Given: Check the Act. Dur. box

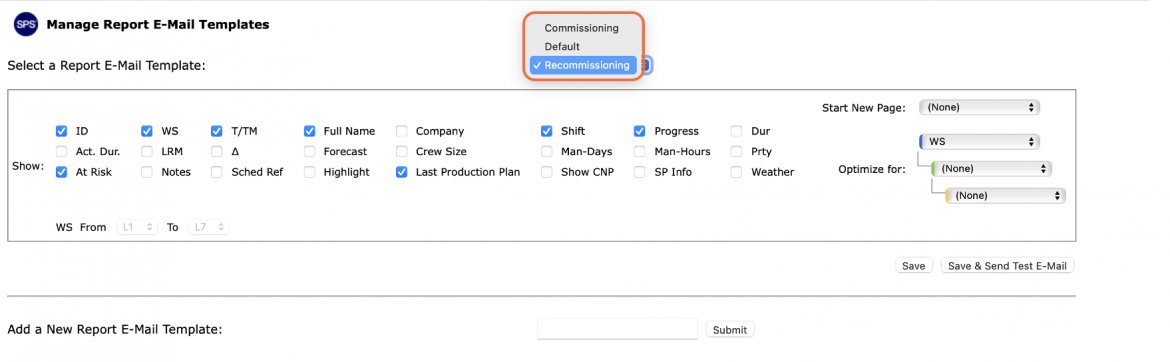Looking at the screenshot, I should (x=61, y=152).
